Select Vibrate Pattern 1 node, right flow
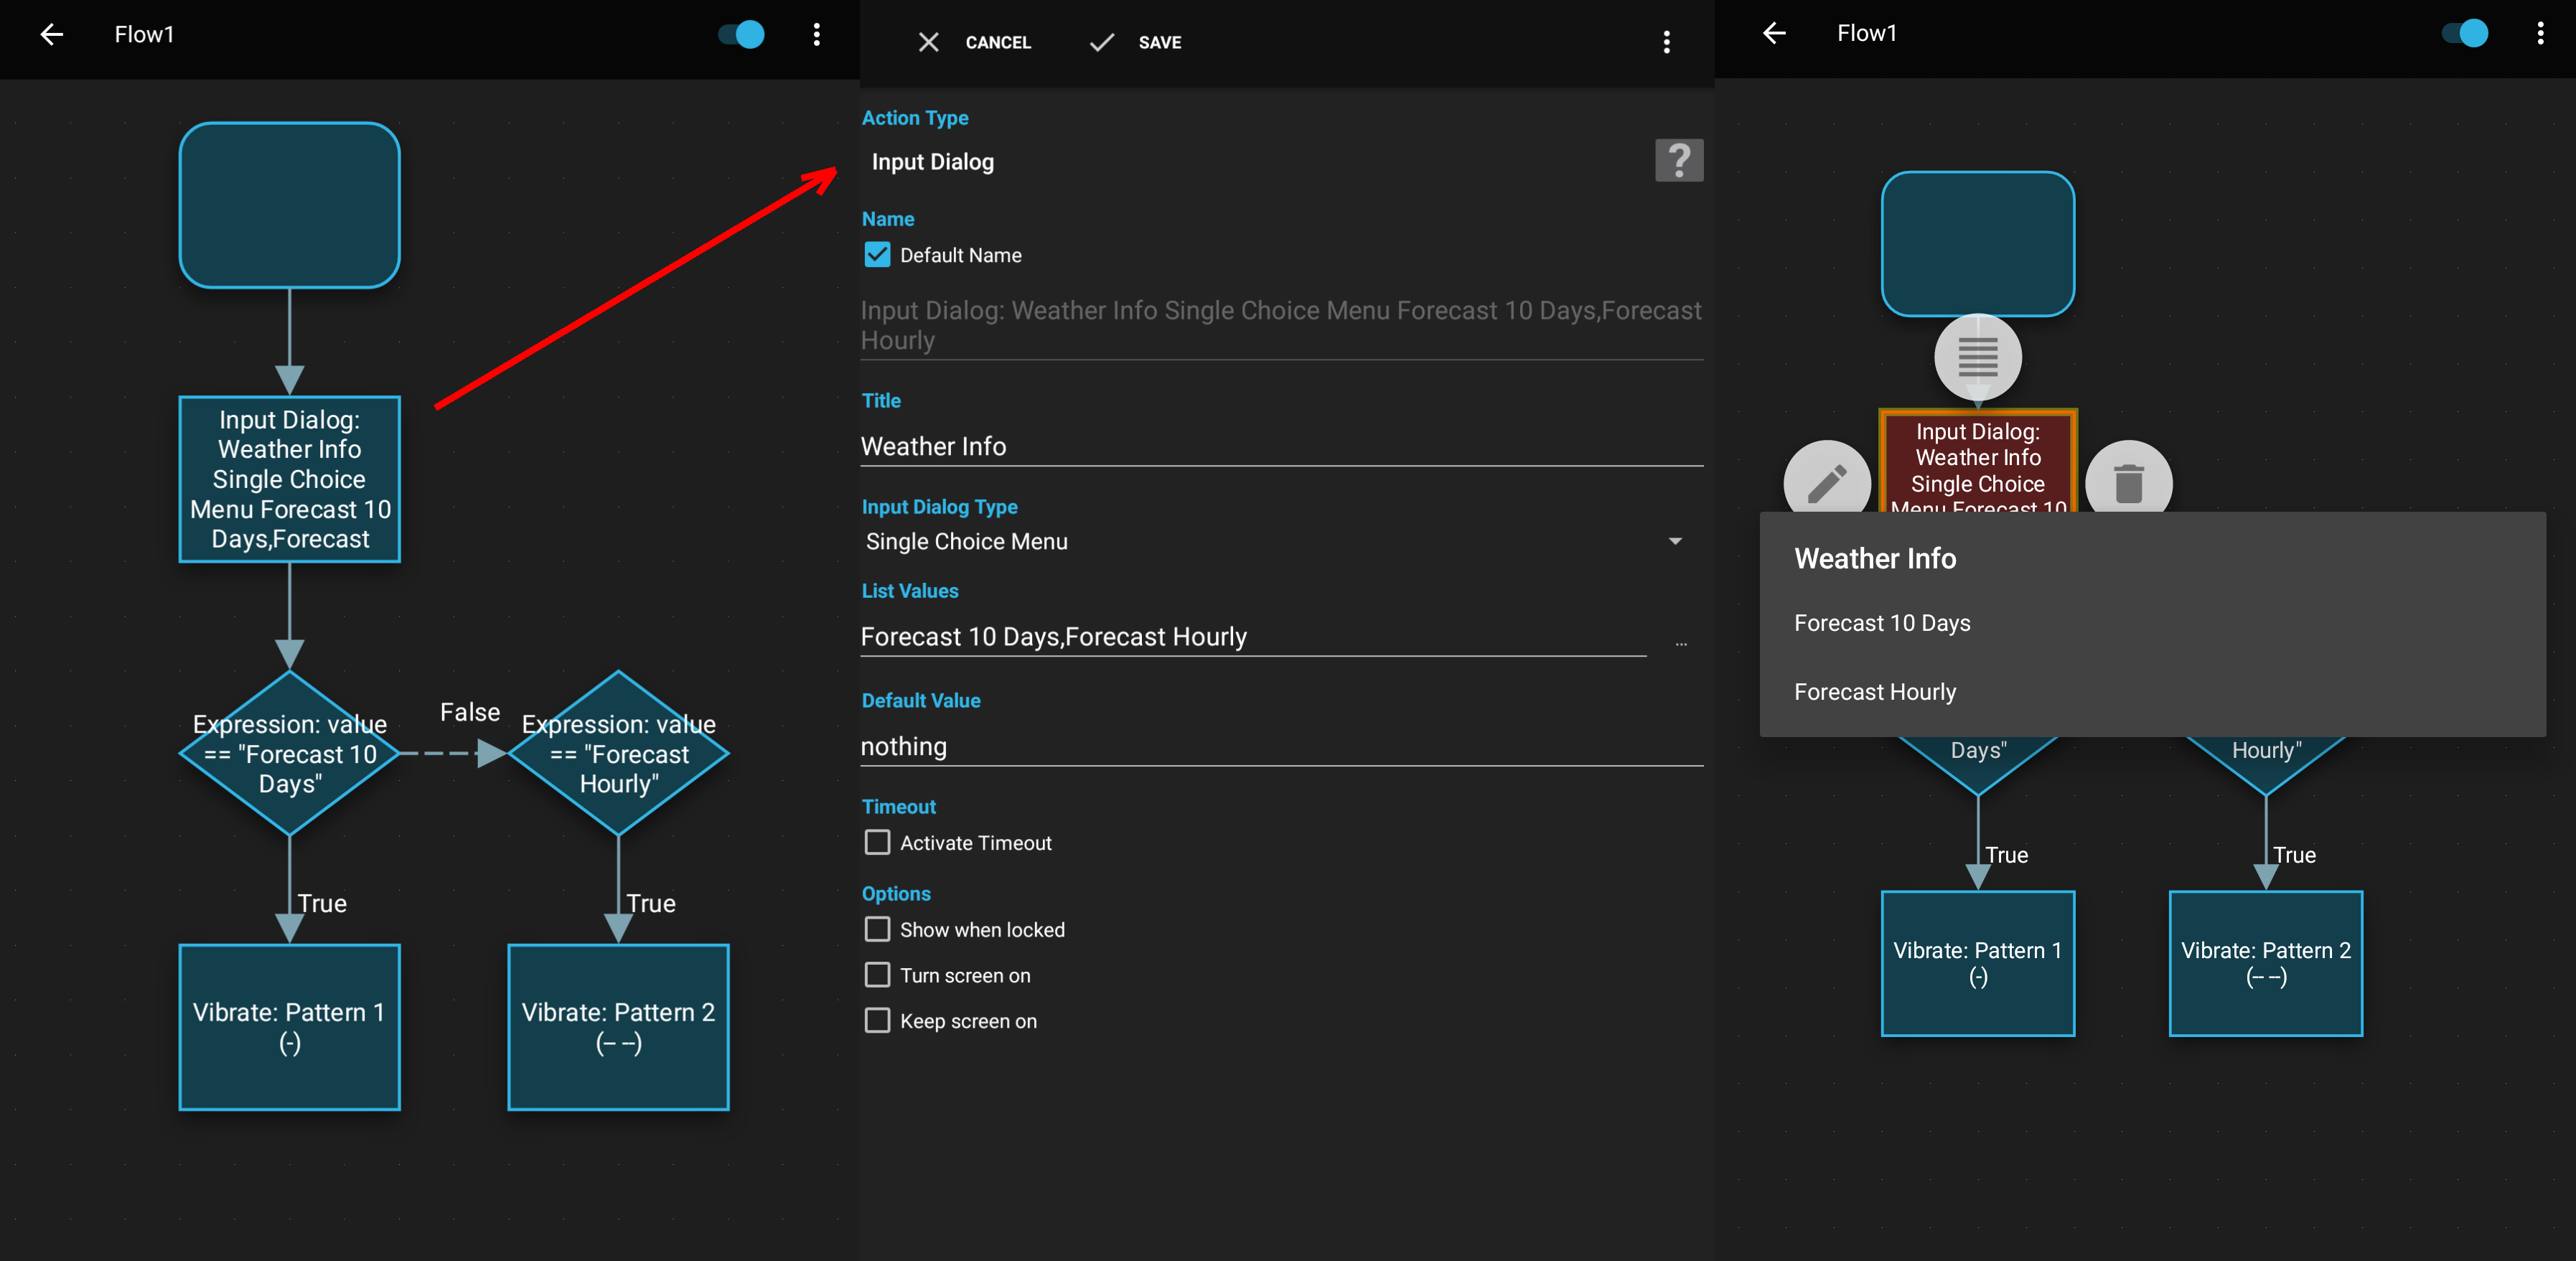 tap(1978, 964)
